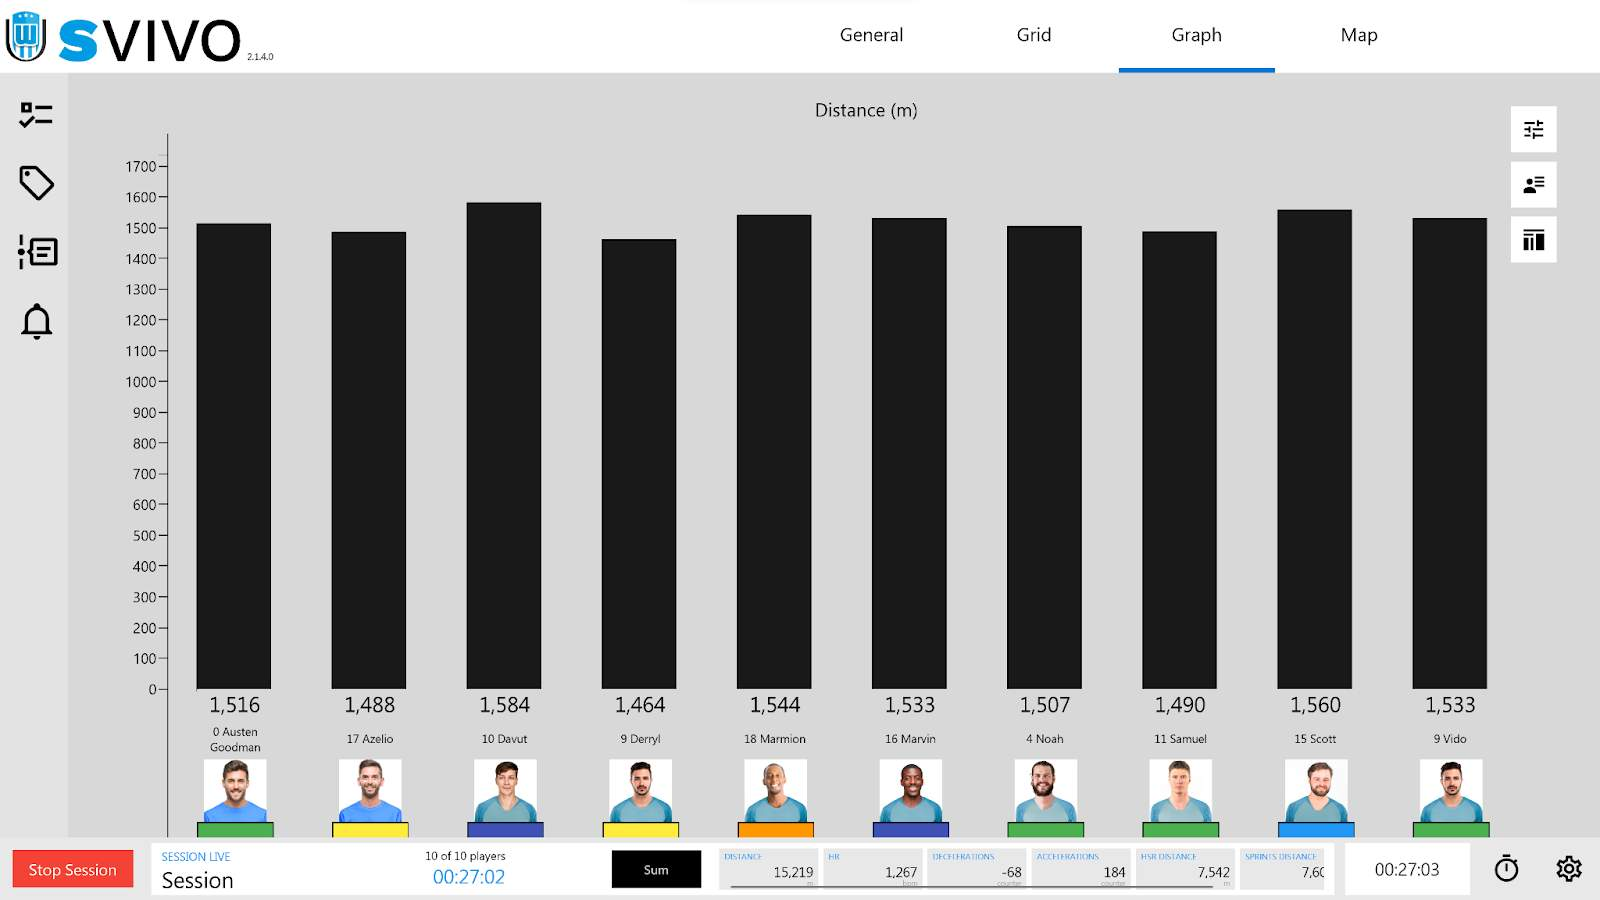
Task: Click 17 Azelio's player photo
Action: [370, 791]
